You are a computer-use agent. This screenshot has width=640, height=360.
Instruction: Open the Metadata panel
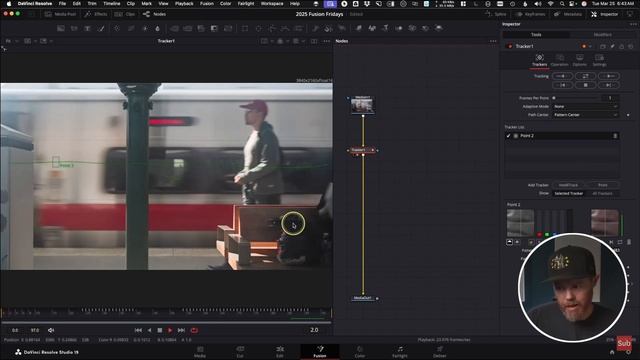568,14
